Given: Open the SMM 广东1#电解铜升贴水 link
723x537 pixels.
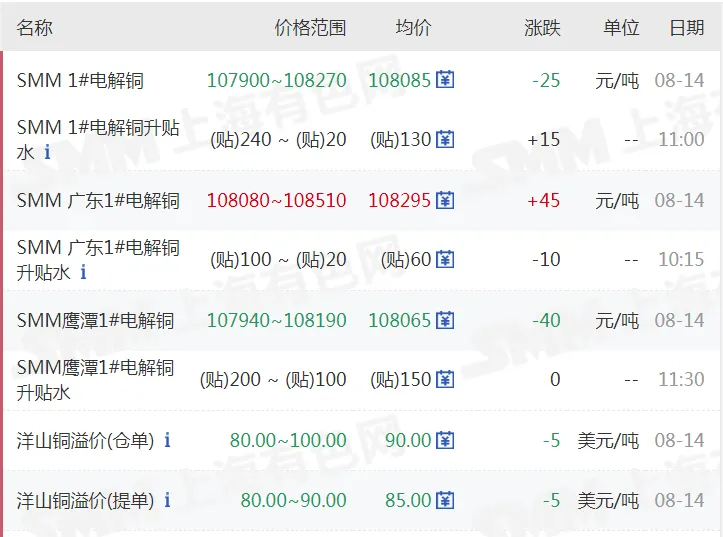Looking at the screenshot, I should [x=98, y=260].
